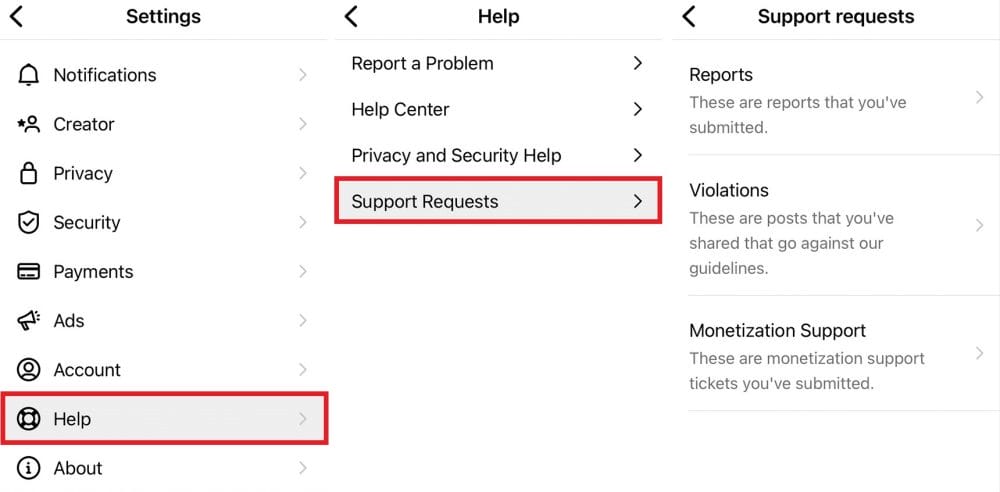The width and height of the screenshot is (1000, 492).
Task: Expand the Violations chevron arrow
Action: point(980,225)
